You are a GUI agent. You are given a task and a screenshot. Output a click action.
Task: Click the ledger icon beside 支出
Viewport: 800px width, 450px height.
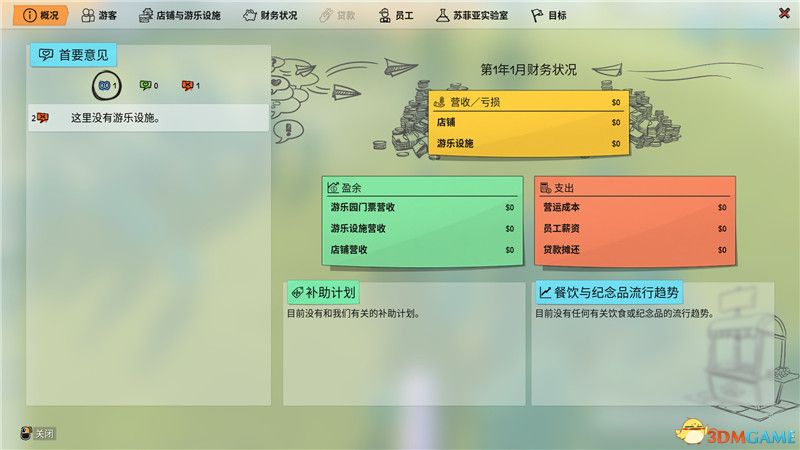click(x=545, y=188)
